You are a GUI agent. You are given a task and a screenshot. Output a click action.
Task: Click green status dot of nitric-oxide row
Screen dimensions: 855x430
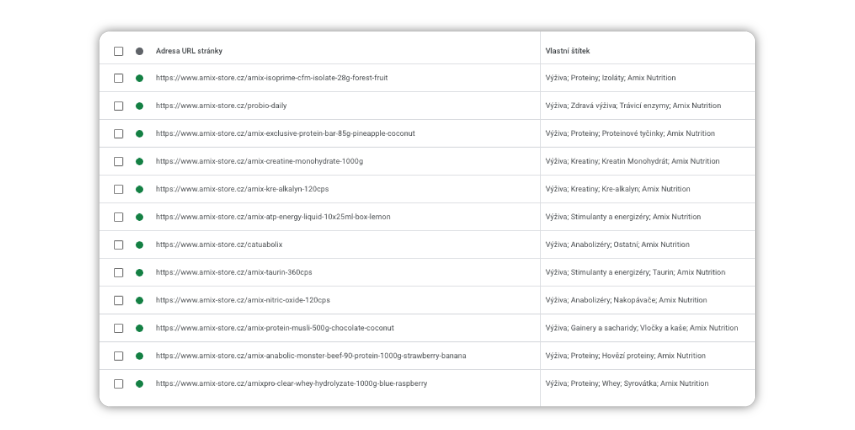tap(140, 300)
